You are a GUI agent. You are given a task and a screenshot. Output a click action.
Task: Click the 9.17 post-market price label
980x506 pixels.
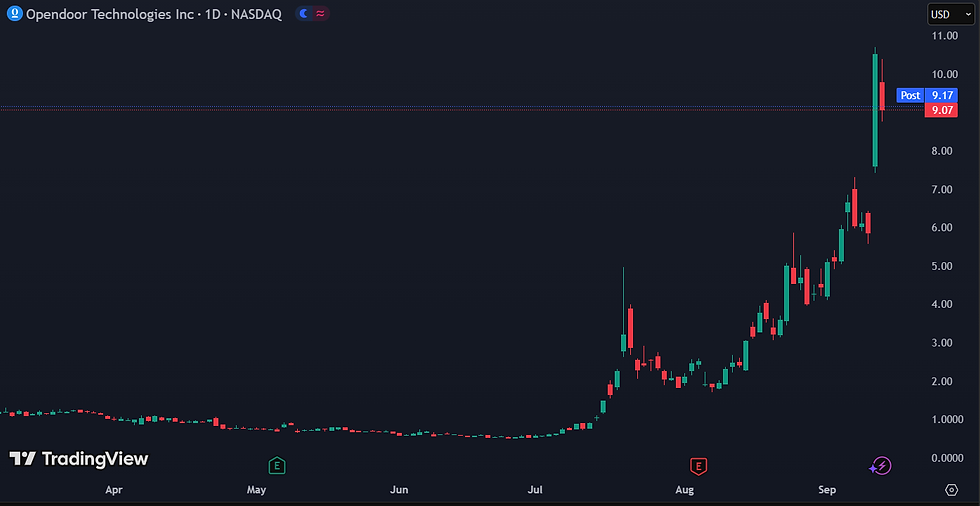[x=941, y=95]
